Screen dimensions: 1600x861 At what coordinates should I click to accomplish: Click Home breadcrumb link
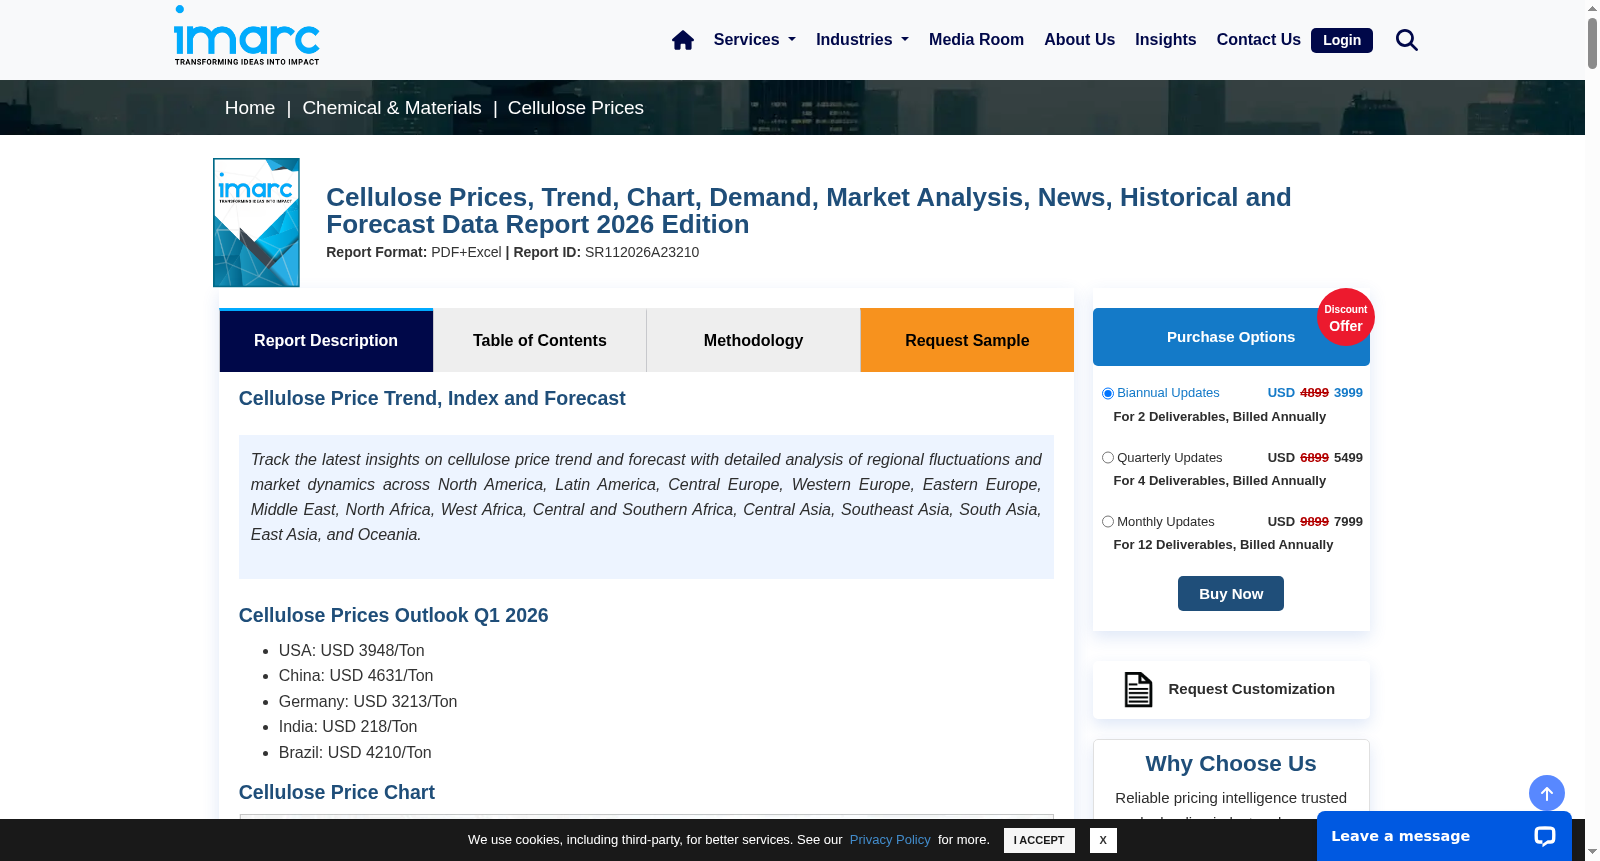click(250, 108)
